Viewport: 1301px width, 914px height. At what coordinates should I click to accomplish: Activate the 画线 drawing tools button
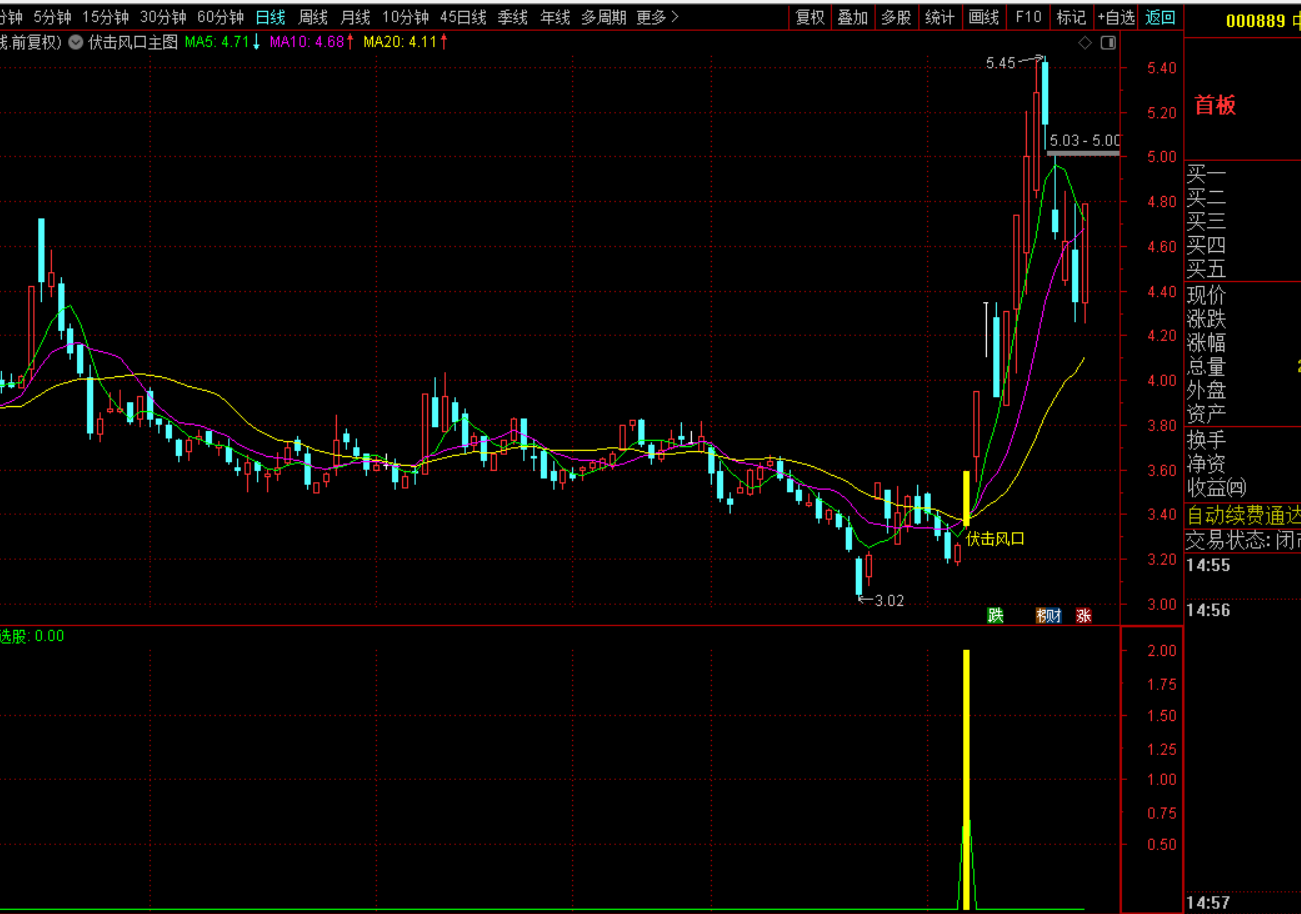[x=984, y=17]
